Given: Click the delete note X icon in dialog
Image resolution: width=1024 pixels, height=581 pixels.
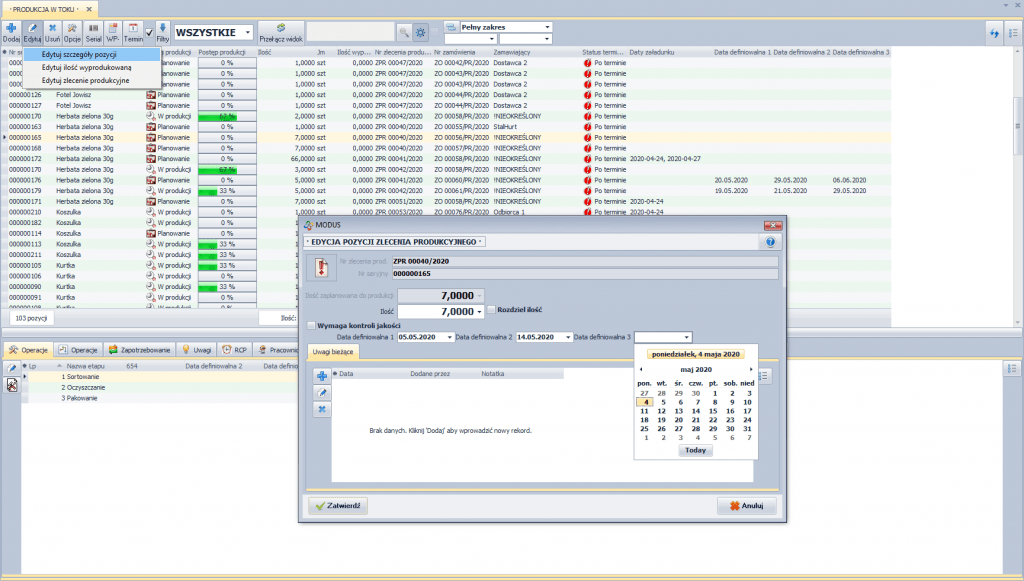Looking at the screenshot, I should coord(322,409).
